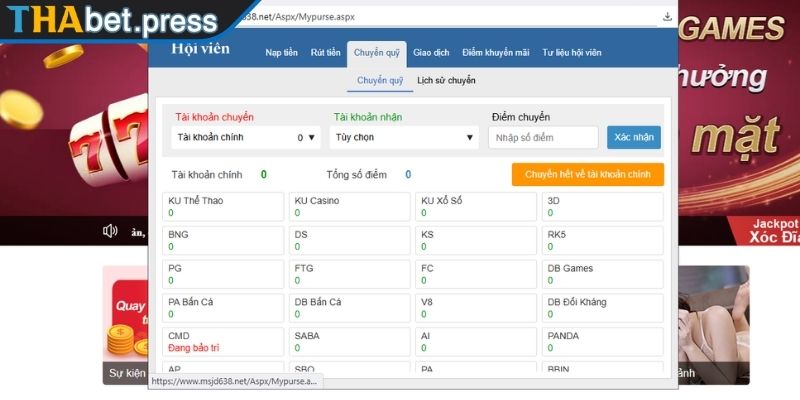The height and width of the screenshot is (400, 800).
Task: Expand the Tùy chọn receiving account dropdown
Action: pos(404,137)
